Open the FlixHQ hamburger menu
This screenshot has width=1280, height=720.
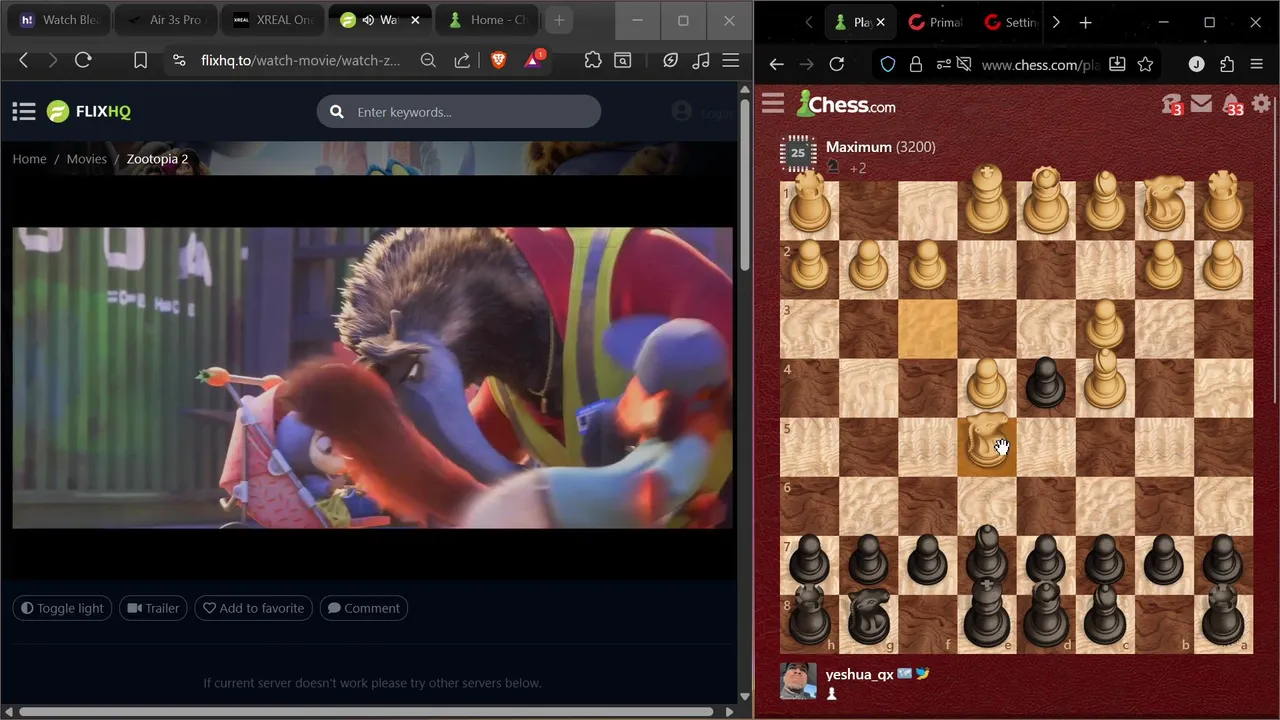coord(24,112)
